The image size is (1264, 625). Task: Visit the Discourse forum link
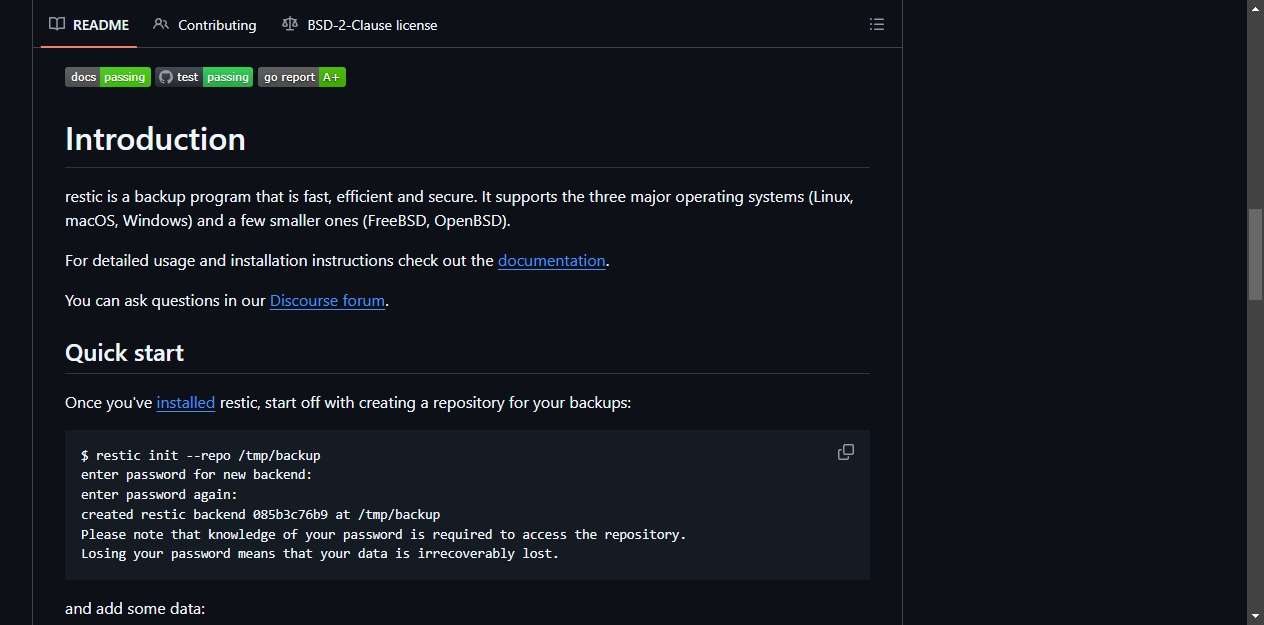(327, 301)
